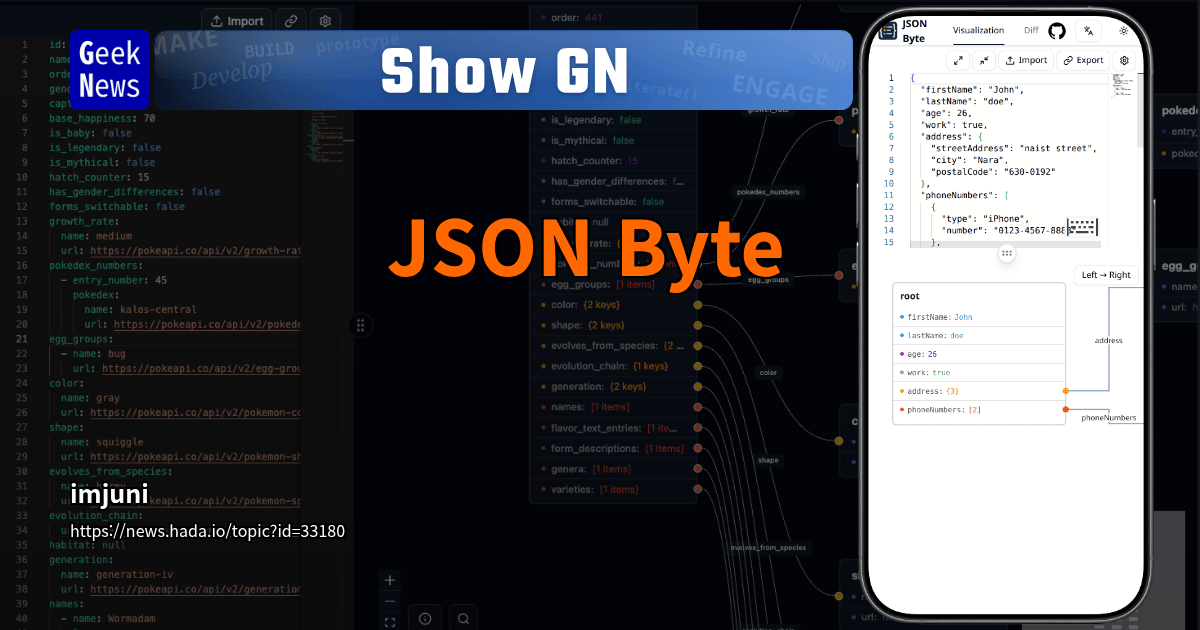Click imjuni author name

110,493
